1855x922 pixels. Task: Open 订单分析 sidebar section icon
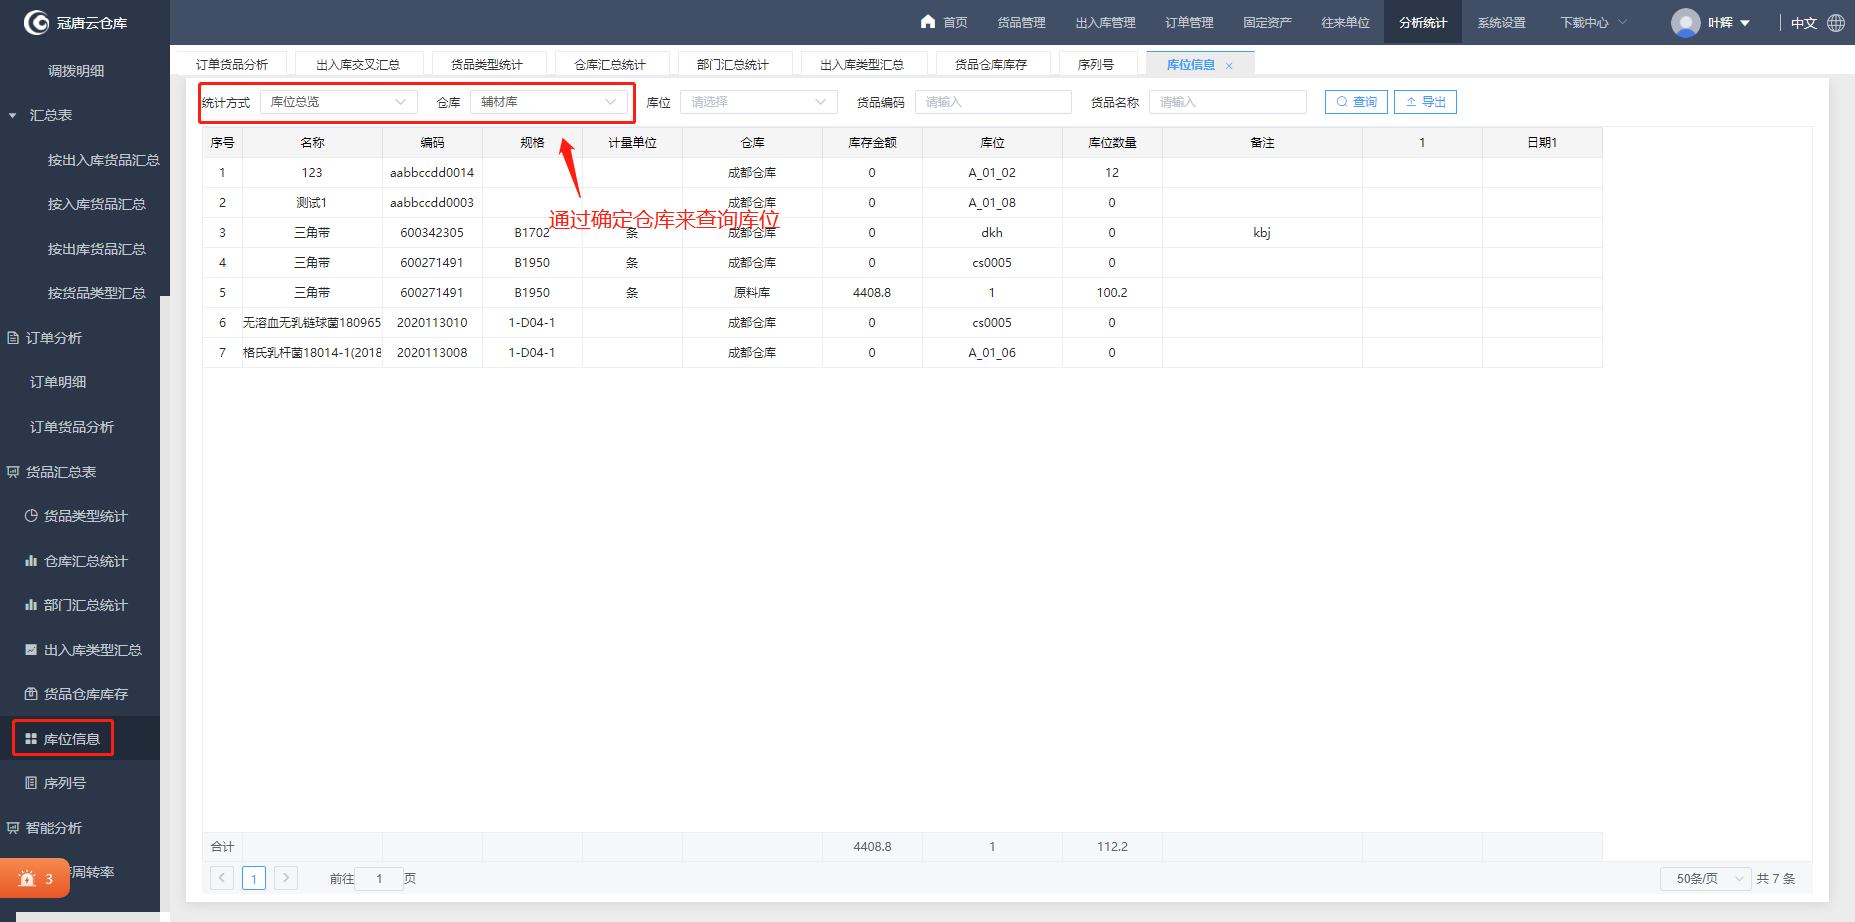point(13,338)
